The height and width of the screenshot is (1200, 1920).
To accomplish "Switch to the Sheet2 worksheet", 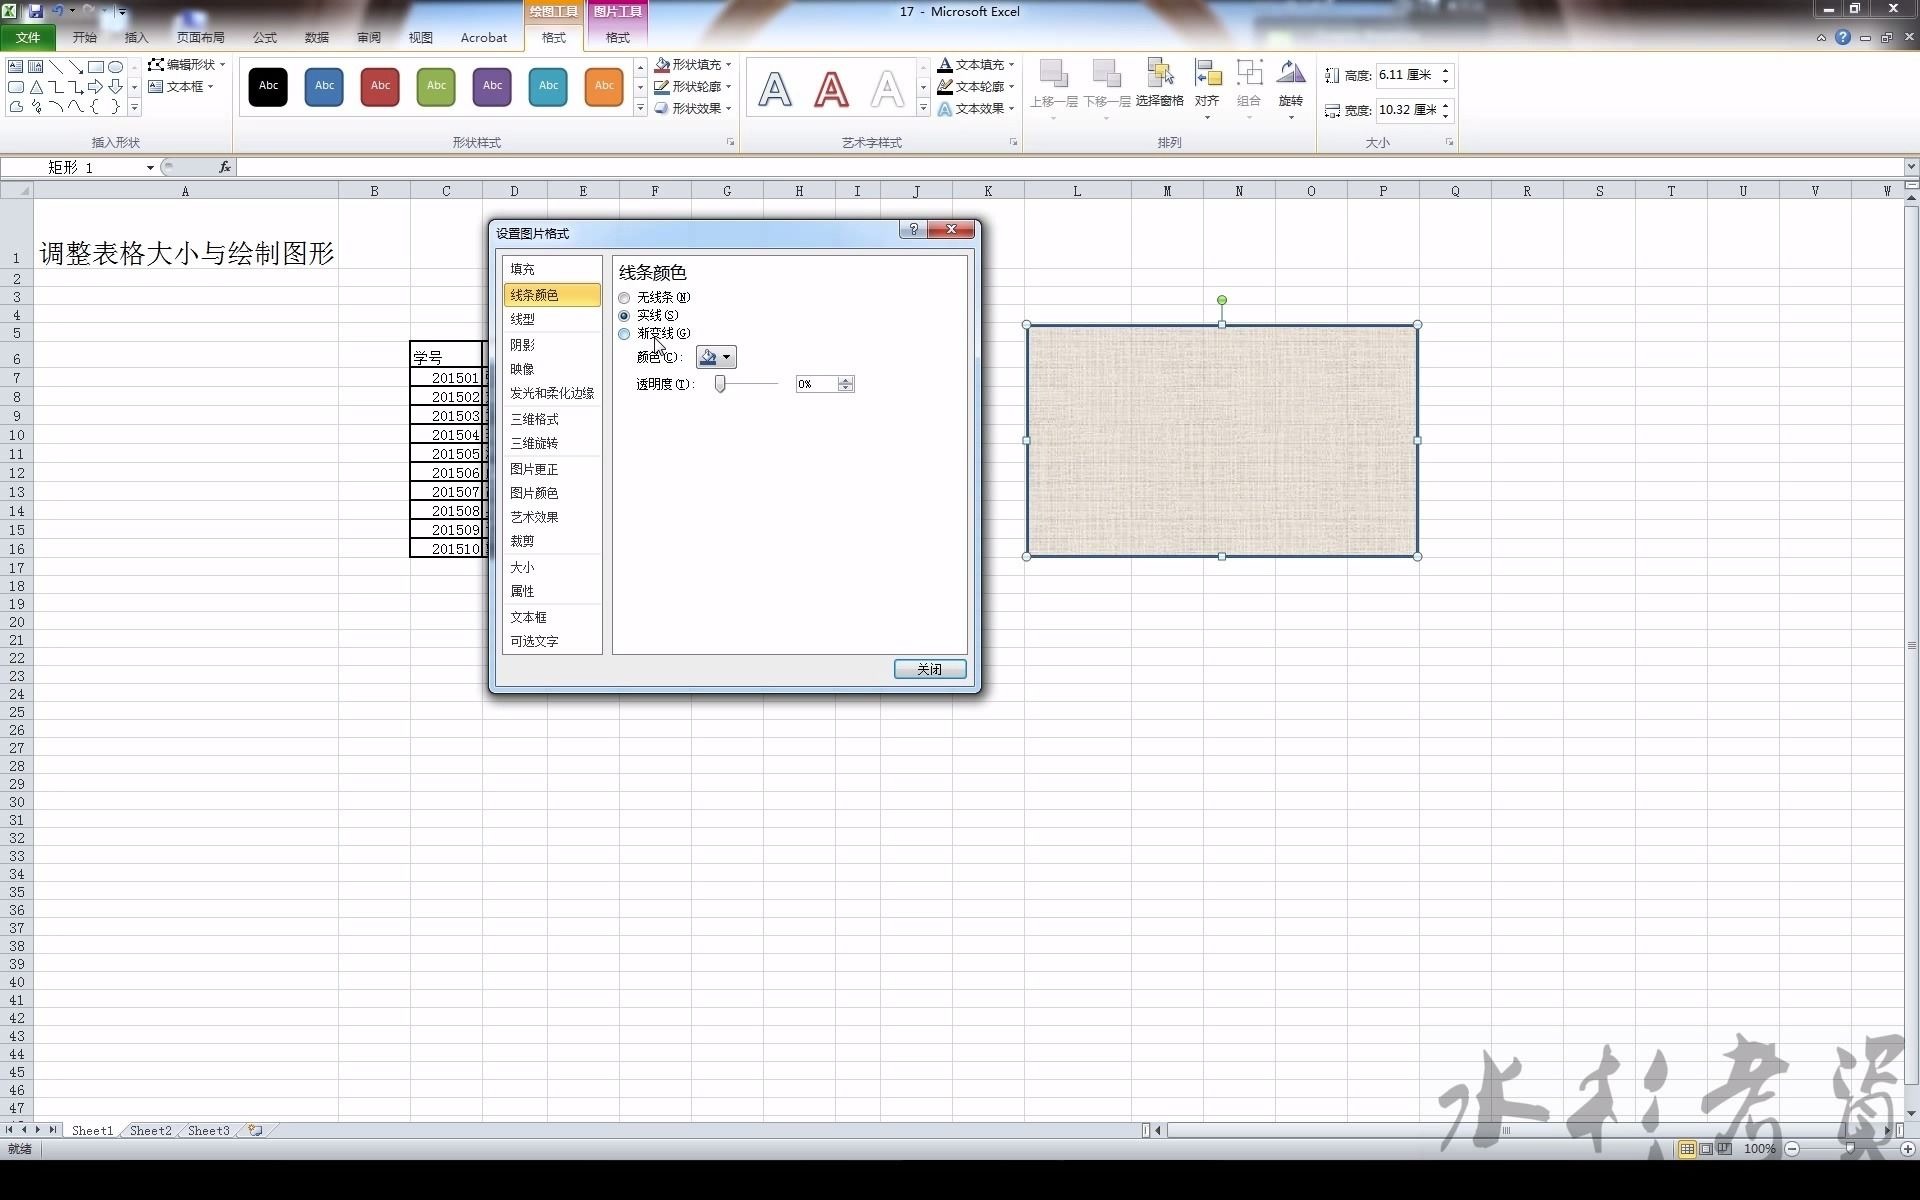I will click(x=150, y=1130).
